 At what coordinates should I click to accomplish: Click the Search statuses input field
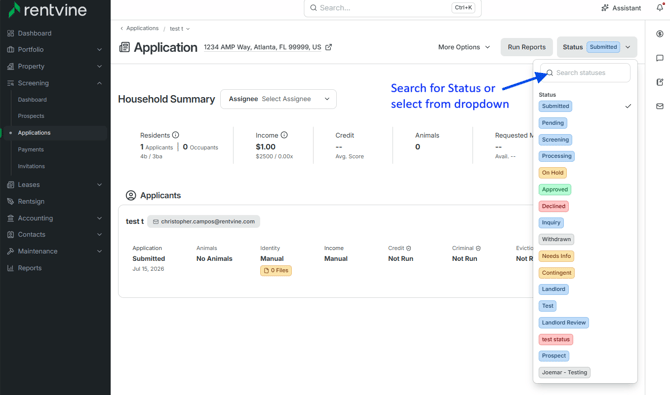pos(585,73)
